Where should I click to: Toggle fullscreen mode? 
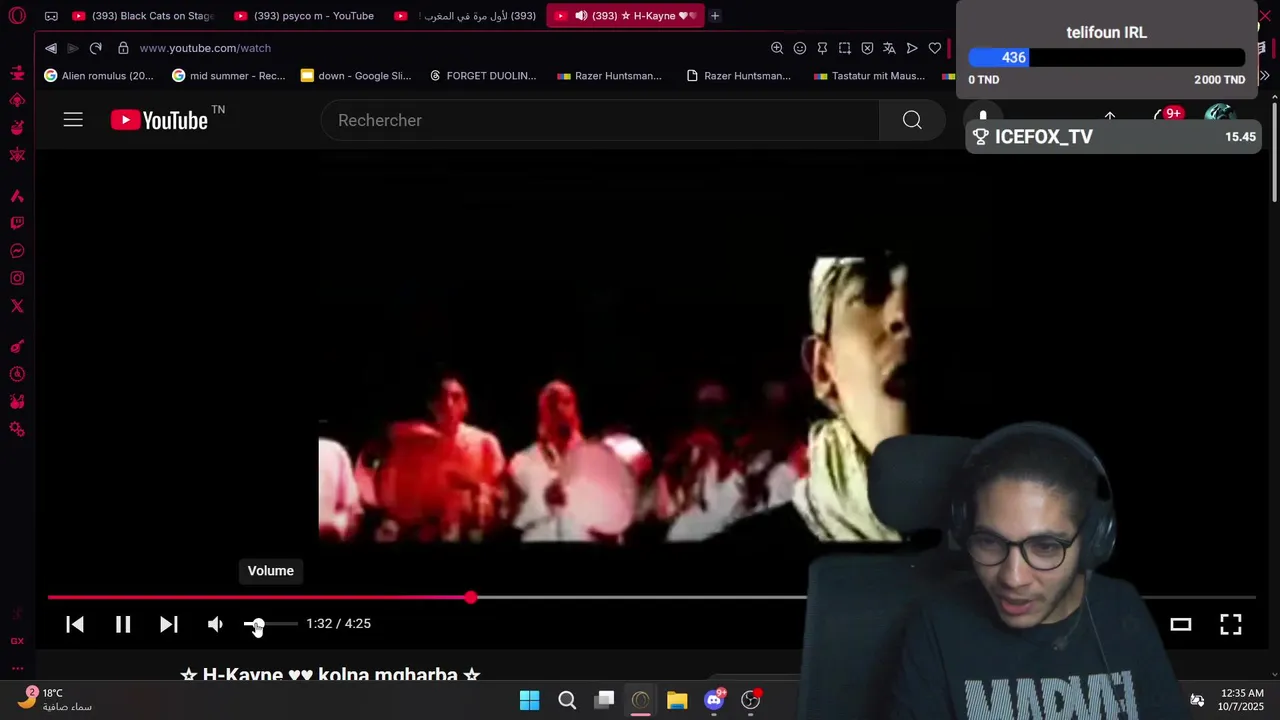tap(1231, 624)
